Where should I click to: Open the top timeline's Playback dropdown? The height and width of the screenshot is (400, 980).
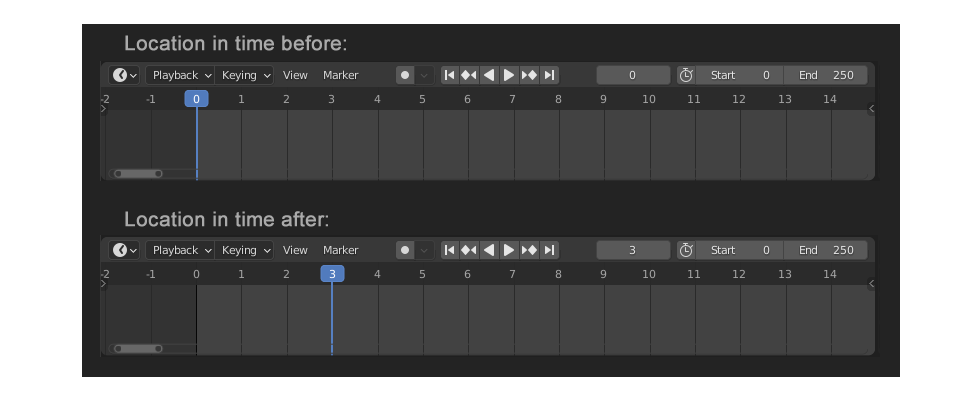tap(180, 75)
